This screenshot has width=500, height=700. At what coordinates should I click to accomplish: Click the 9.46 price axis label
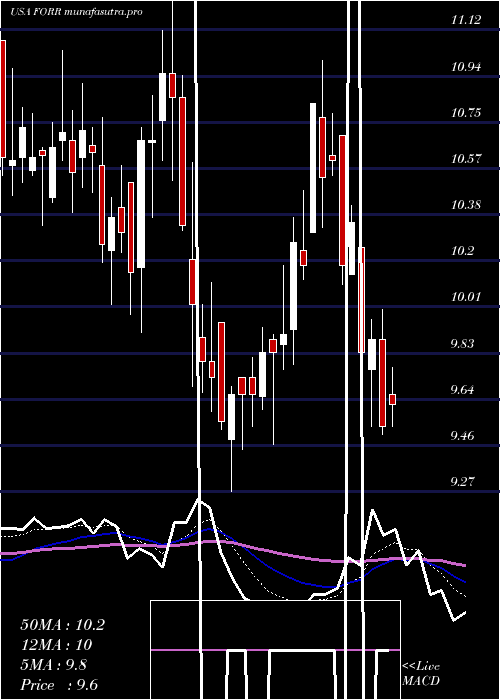click(462, 436)
